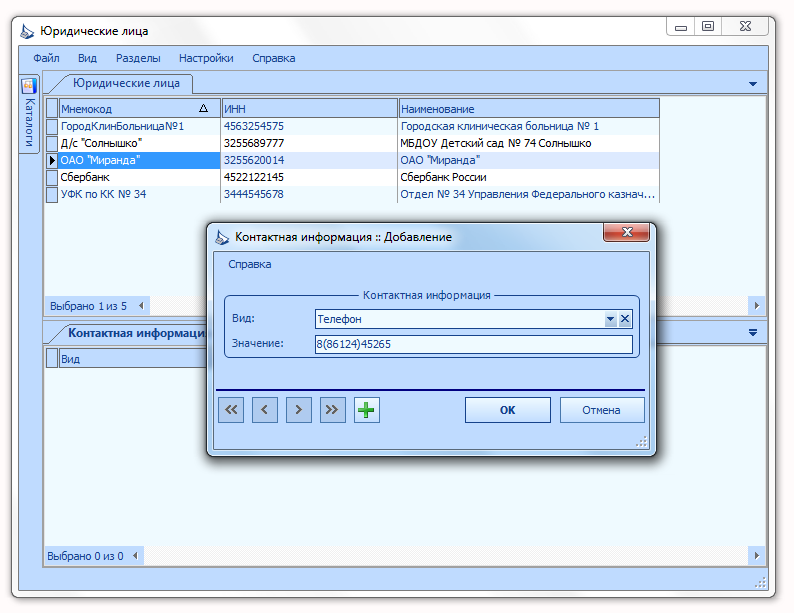
Task: Clear the Вид field with X icon
Action: pyautogui.click(x=625, y=319)
